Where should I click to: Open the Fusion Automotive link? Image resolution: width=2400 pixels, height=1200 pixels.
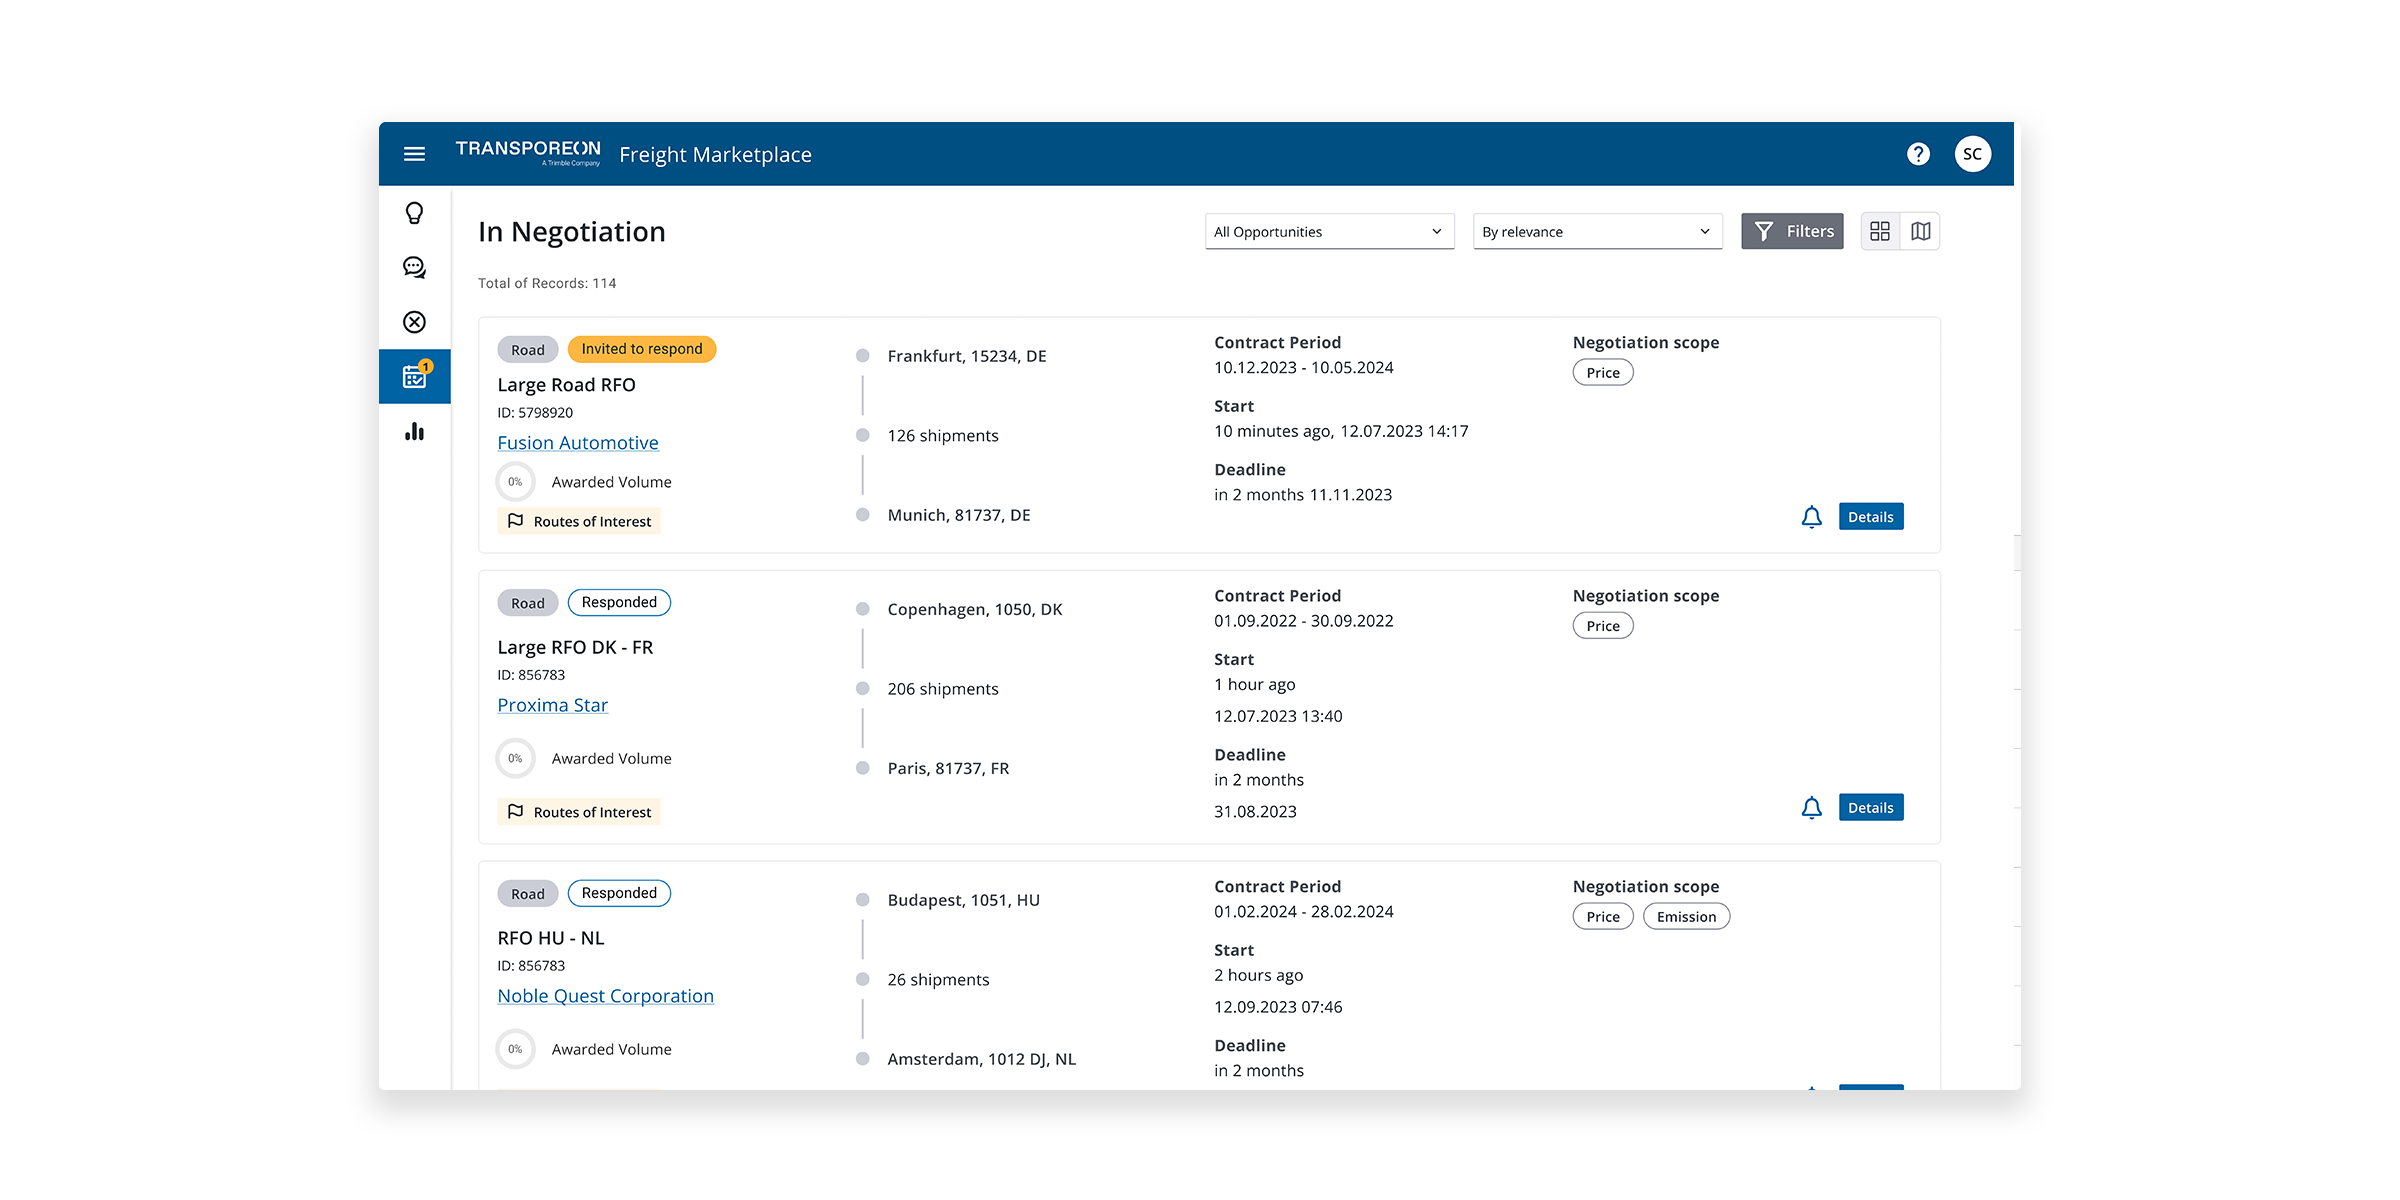(x=578, y=443)
